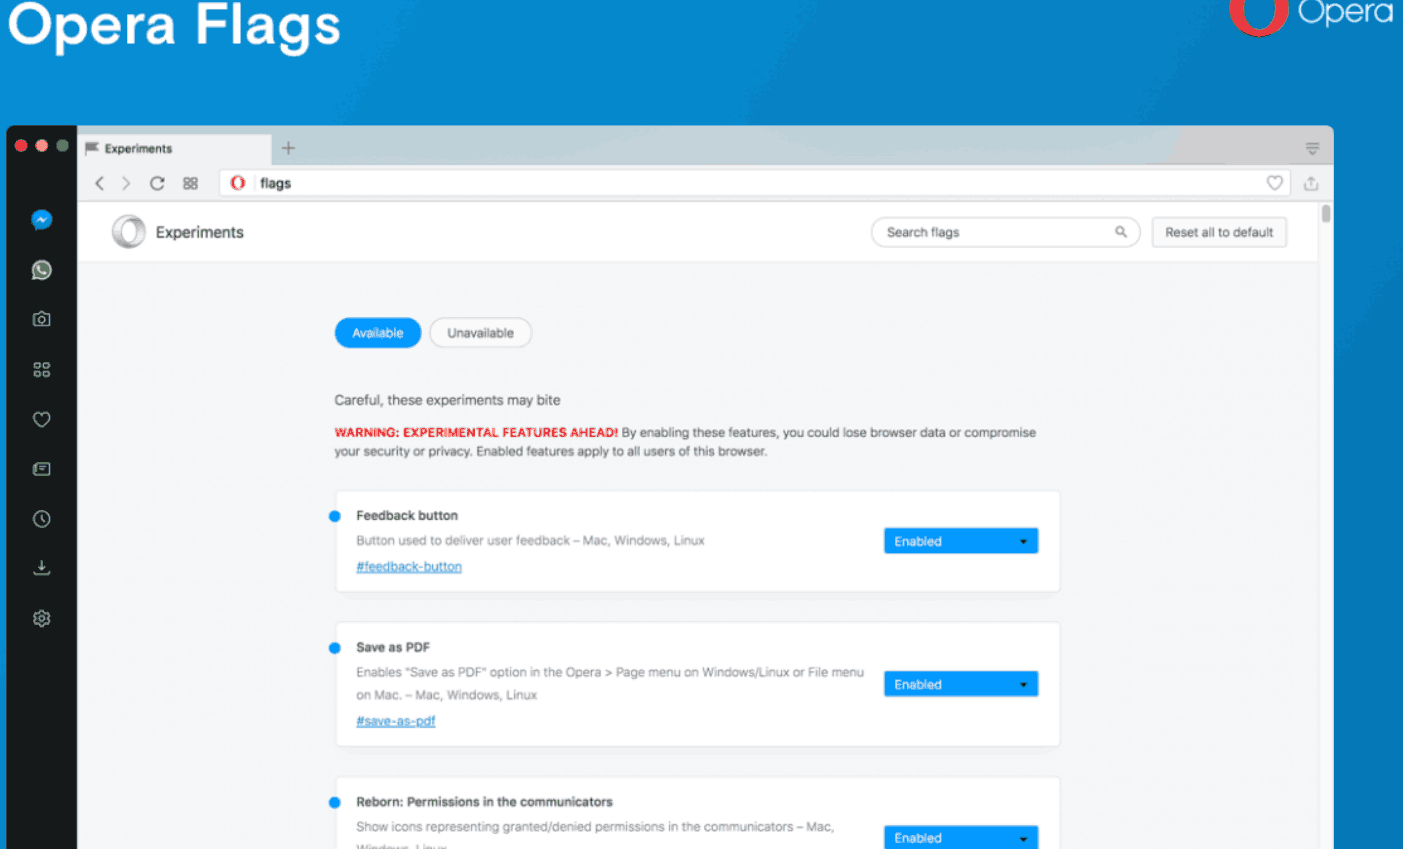Click the Save as PDF experiment title
Image resolution: width=1403 pixels, height=849 pixels.
pyautogui.click(x=393, y=647)
